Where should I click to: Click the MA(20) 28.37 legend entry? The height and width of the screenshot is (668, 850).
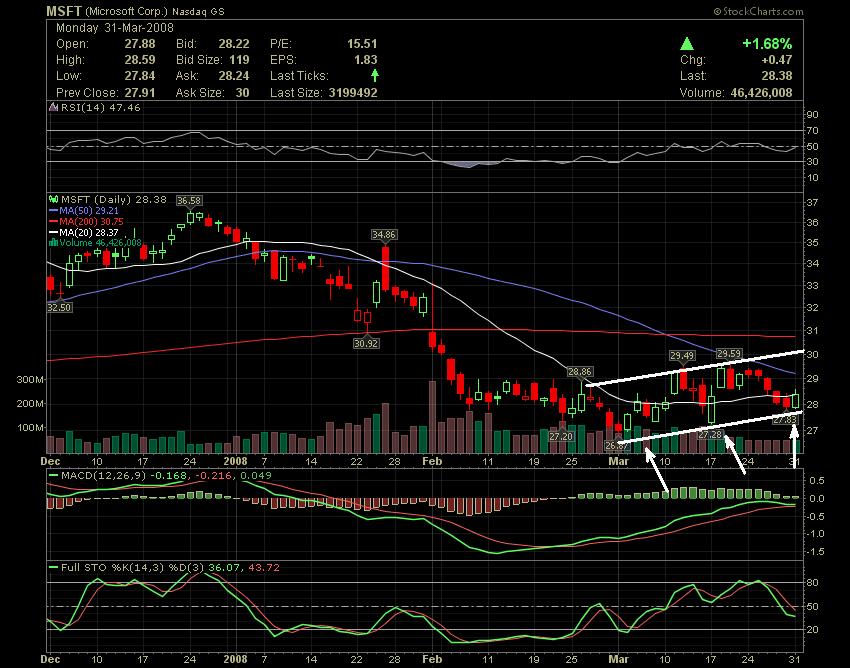(x=89, y=232)
